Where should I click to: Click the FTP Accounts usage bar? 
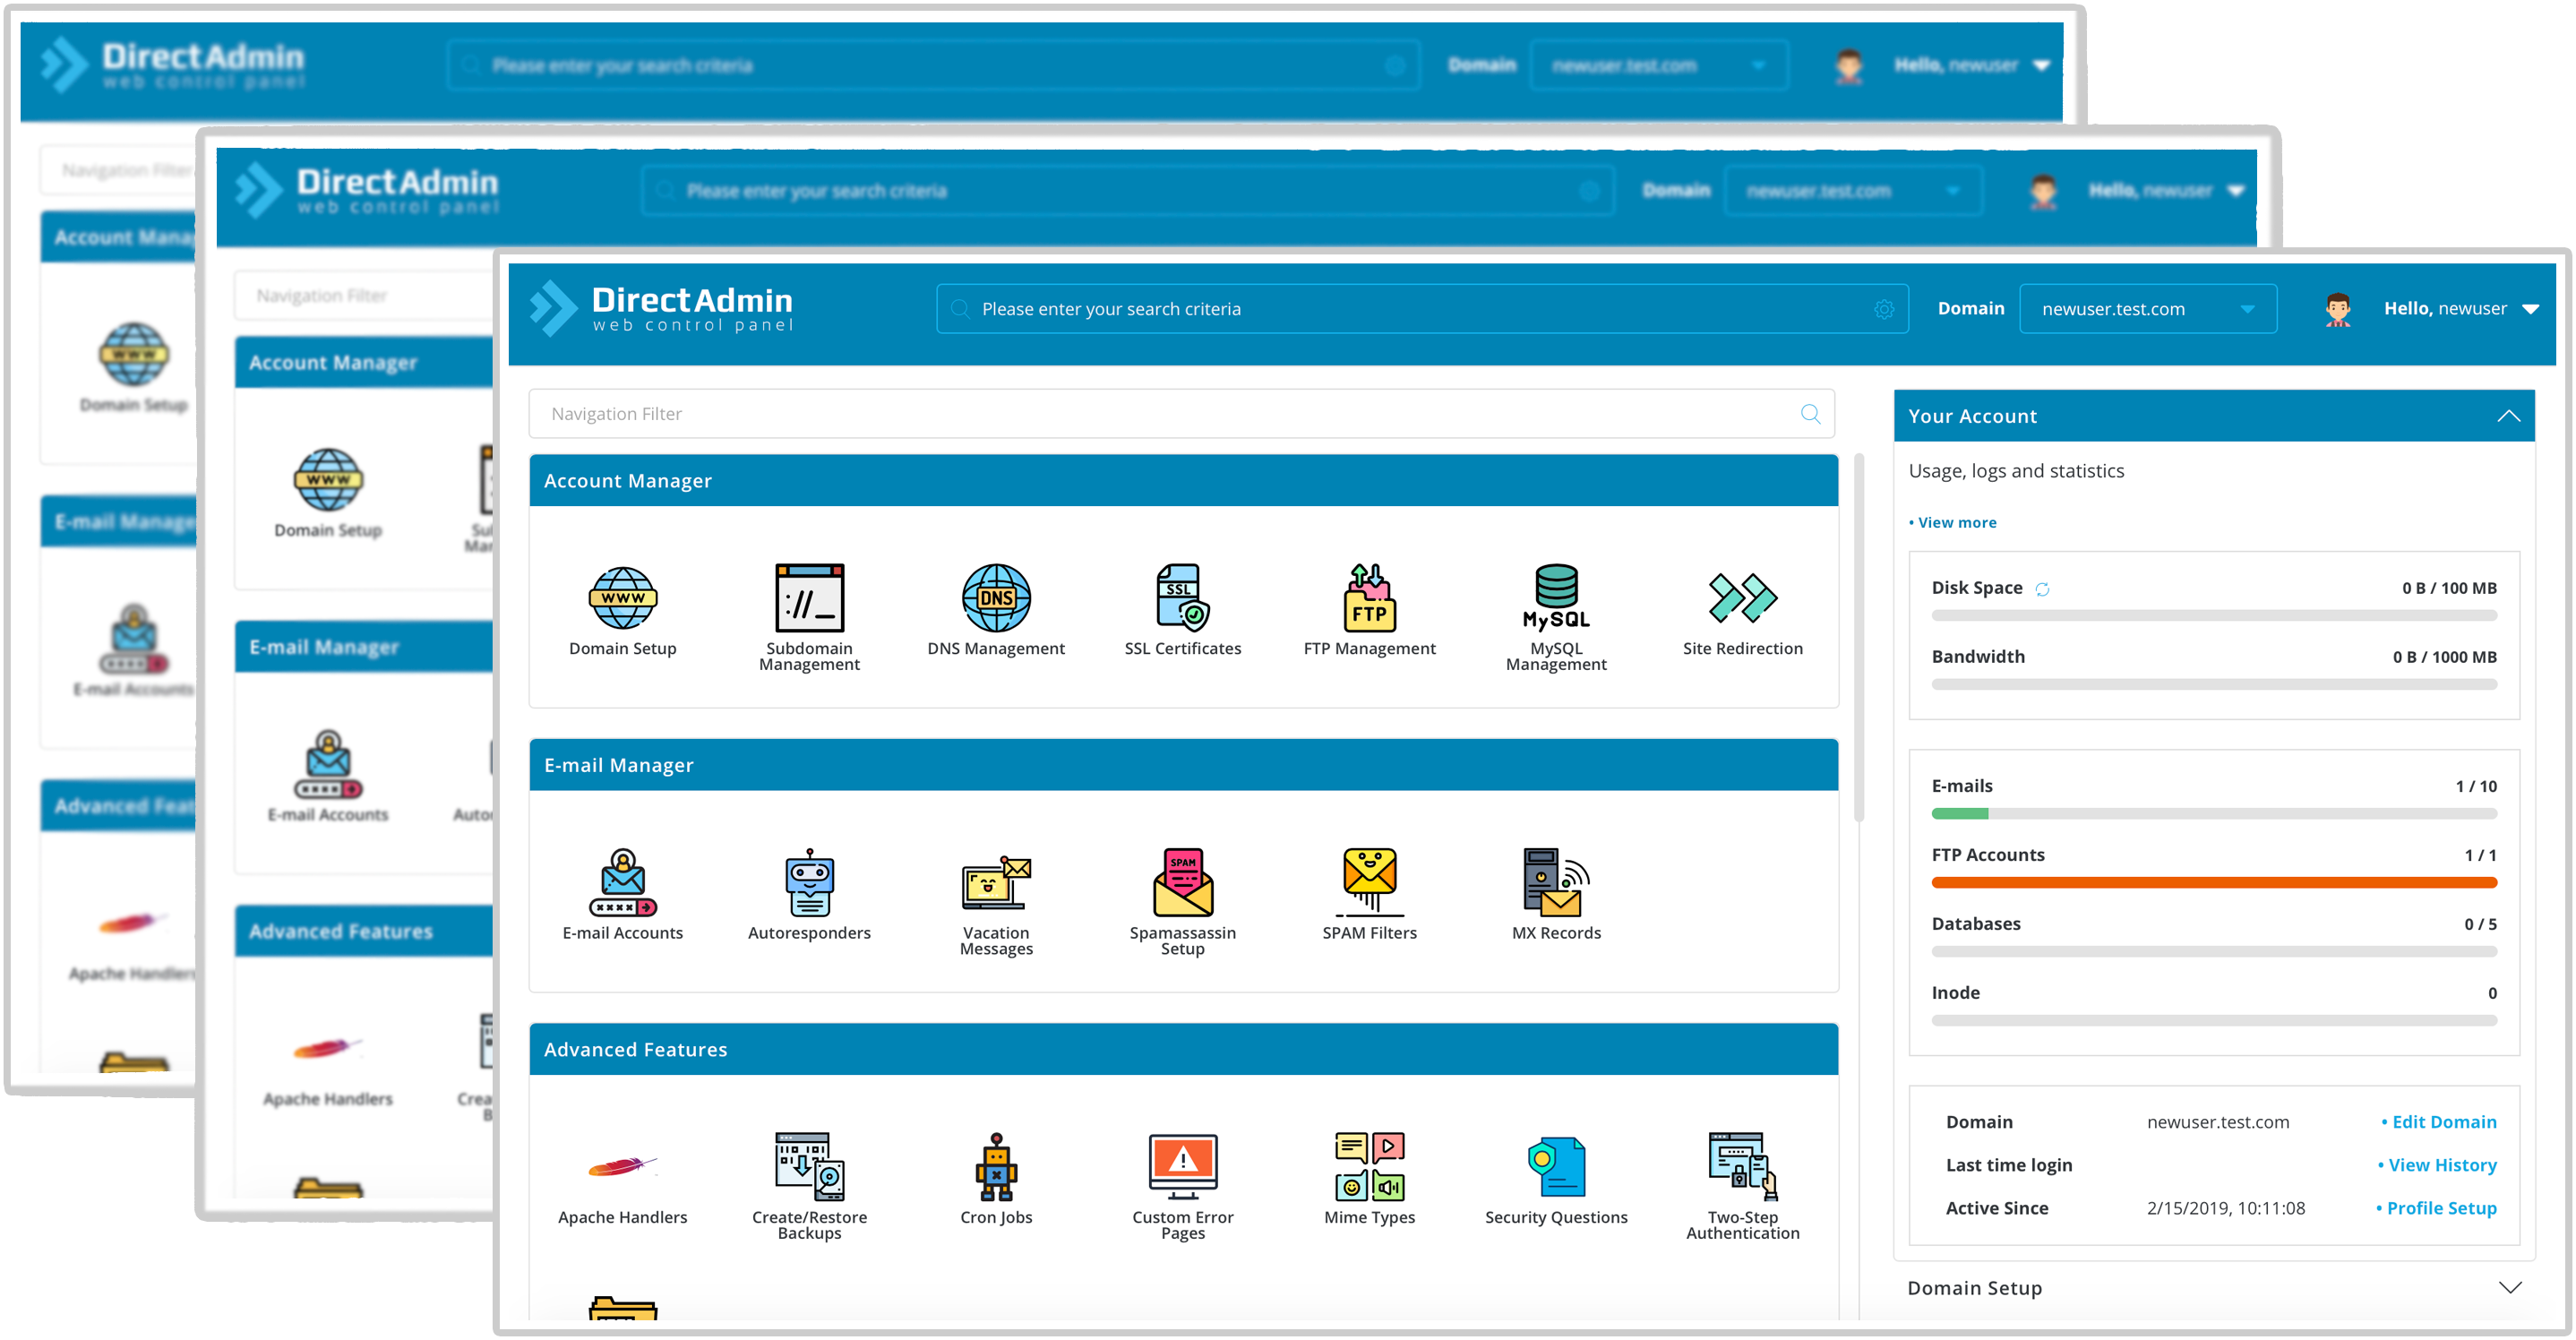pyautogui.click(x=2213, y=882)
